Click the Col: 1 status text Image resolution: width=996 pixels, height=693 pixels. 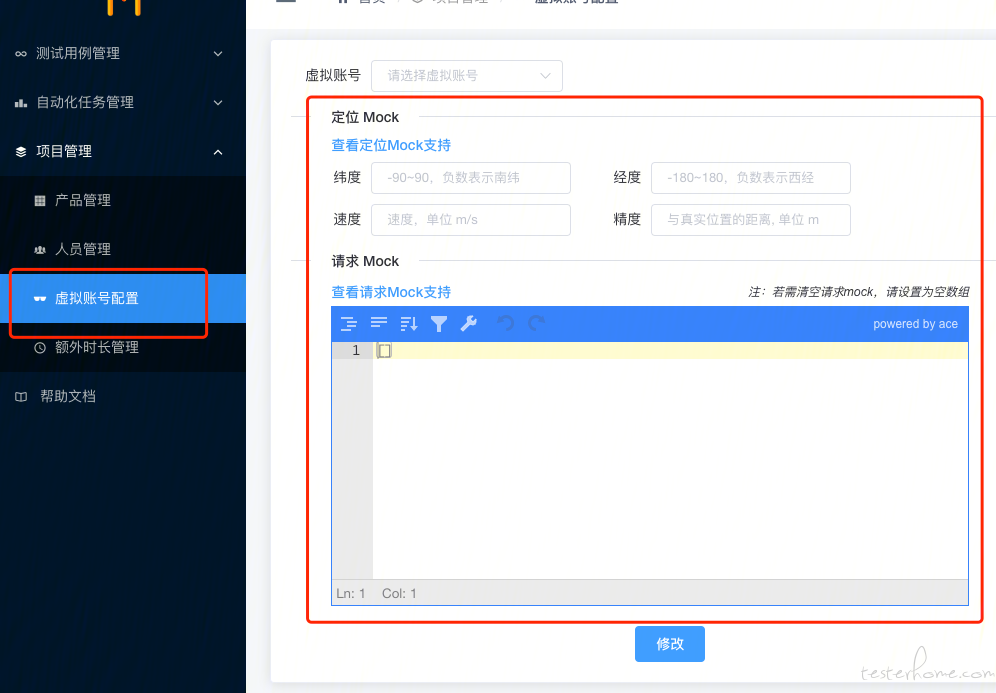[399, 593]
